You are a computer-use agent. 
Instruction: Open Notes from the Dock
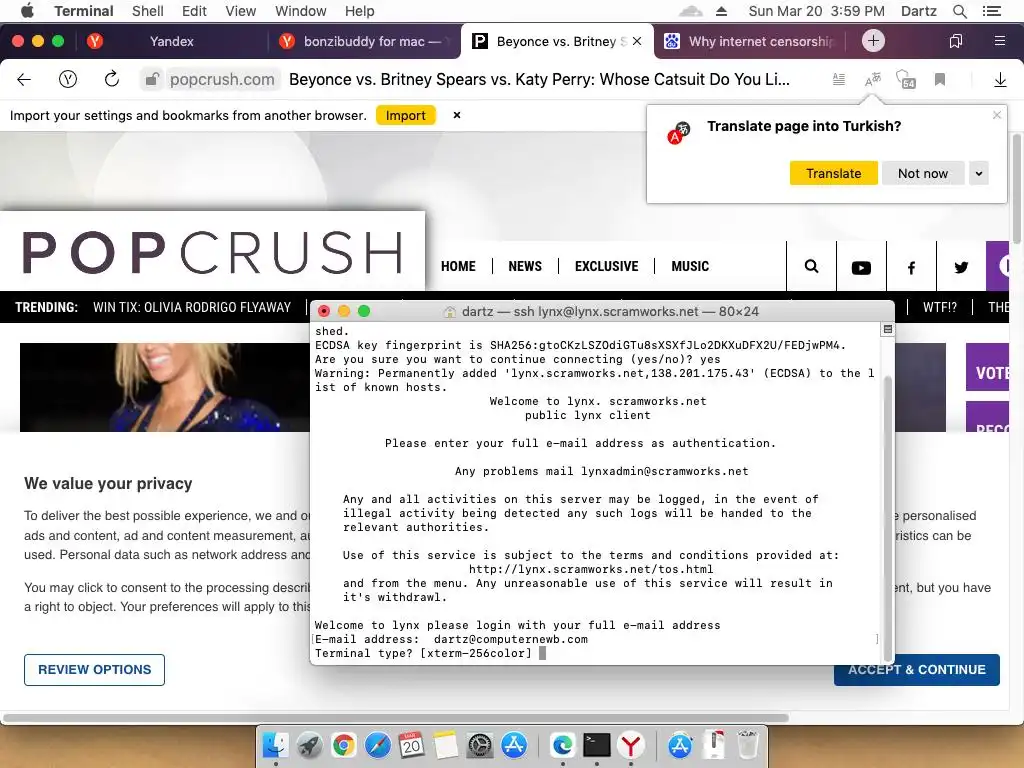point(445,744)
